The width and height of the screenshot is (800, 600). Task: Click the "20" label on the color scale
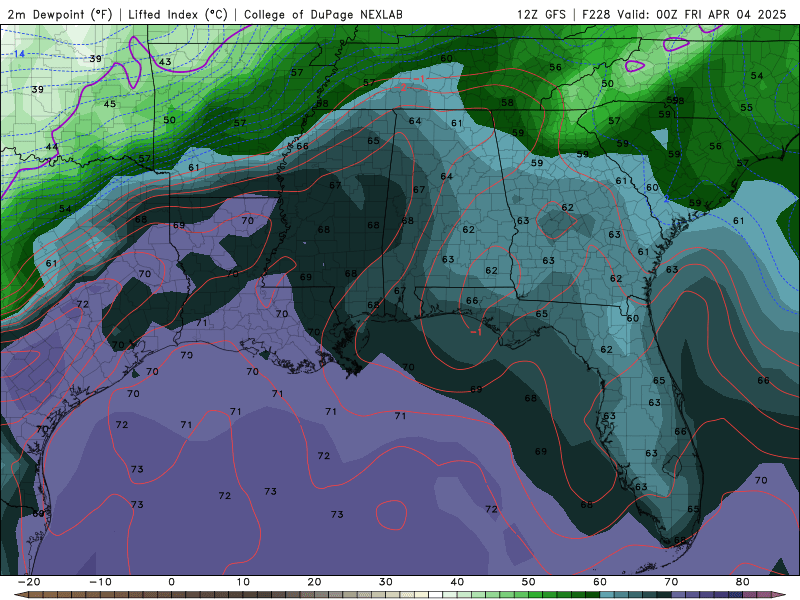[314, 582]
